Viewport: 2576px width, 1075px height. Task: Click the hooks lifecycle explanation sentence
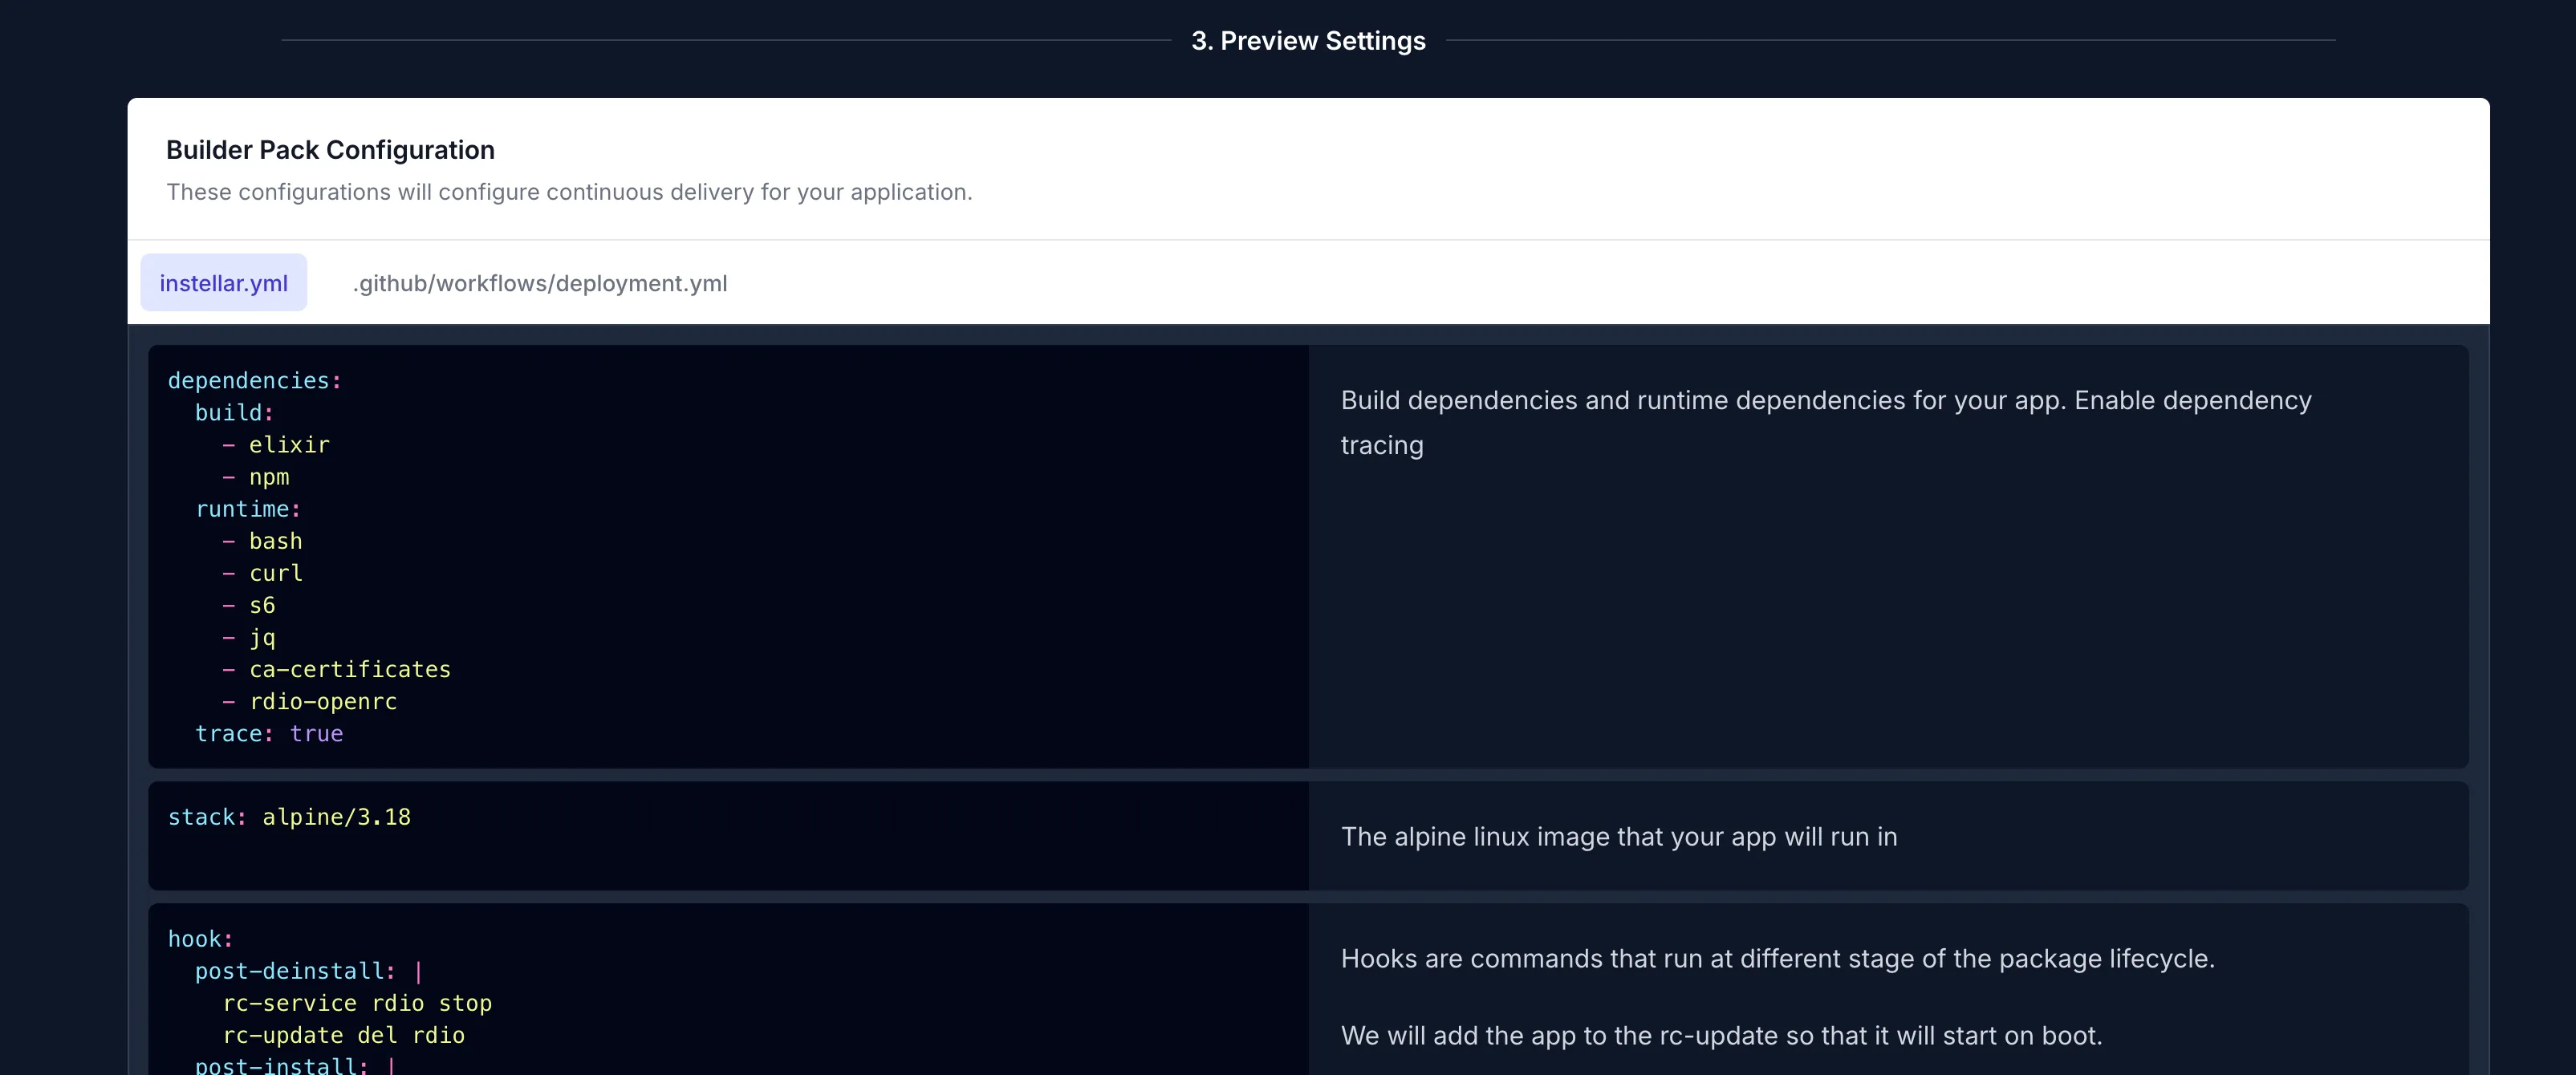click(1777, 959)
